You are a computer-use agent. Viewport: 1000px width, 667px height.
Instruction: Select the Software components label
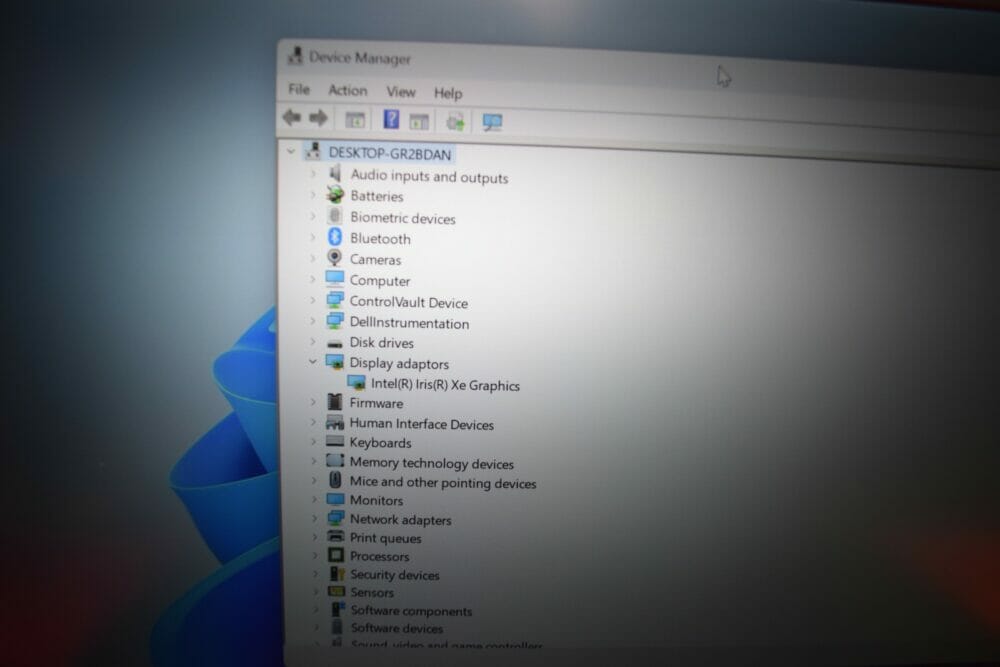tap(411, 611)
